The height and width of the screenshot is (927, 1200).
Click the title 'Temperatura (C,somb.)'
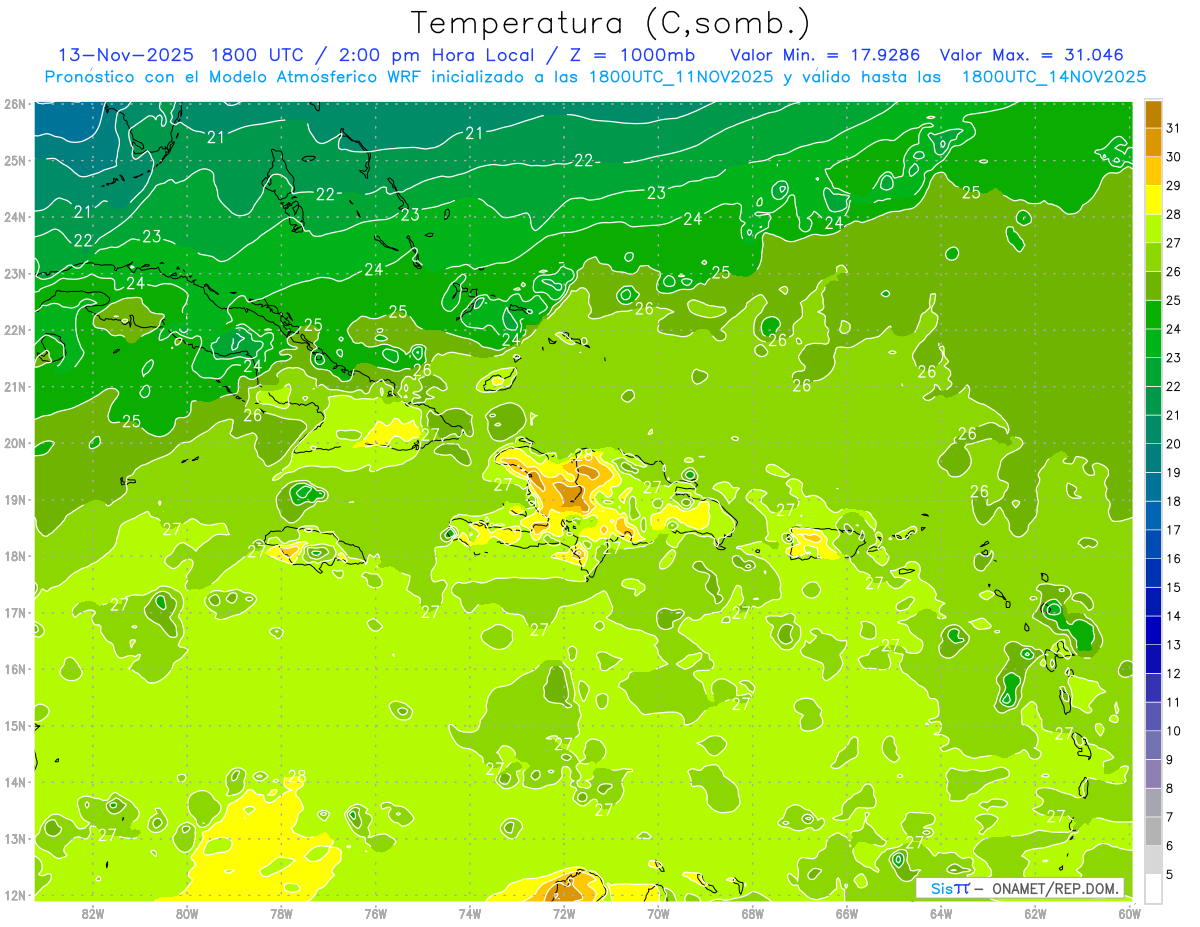coord(611,23)
